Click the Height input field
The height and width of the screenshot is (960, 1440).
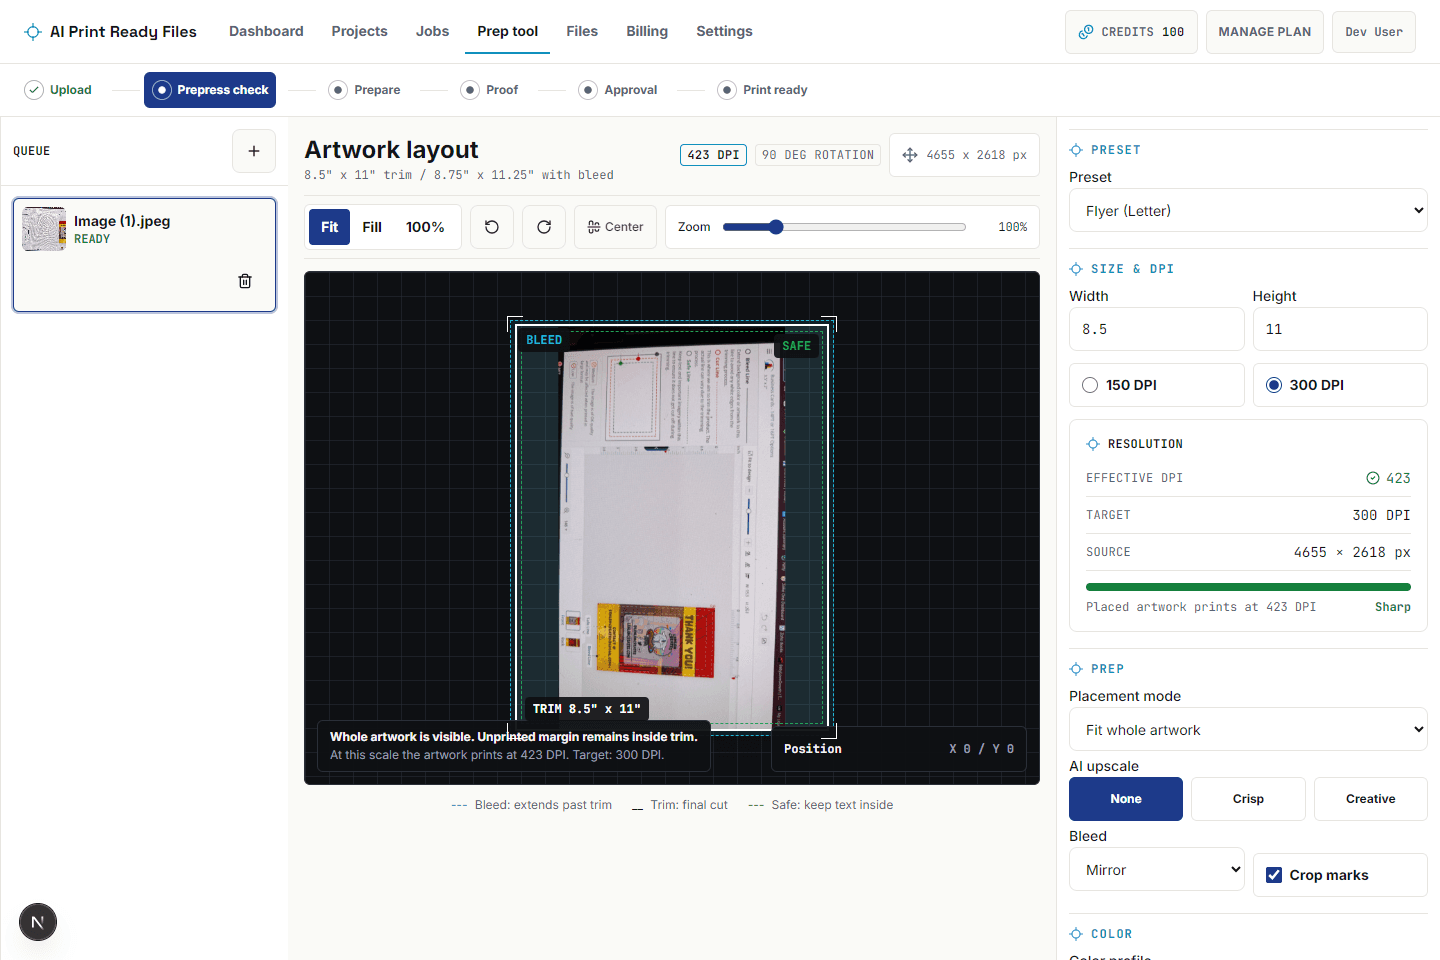[x=1340, y=329]
